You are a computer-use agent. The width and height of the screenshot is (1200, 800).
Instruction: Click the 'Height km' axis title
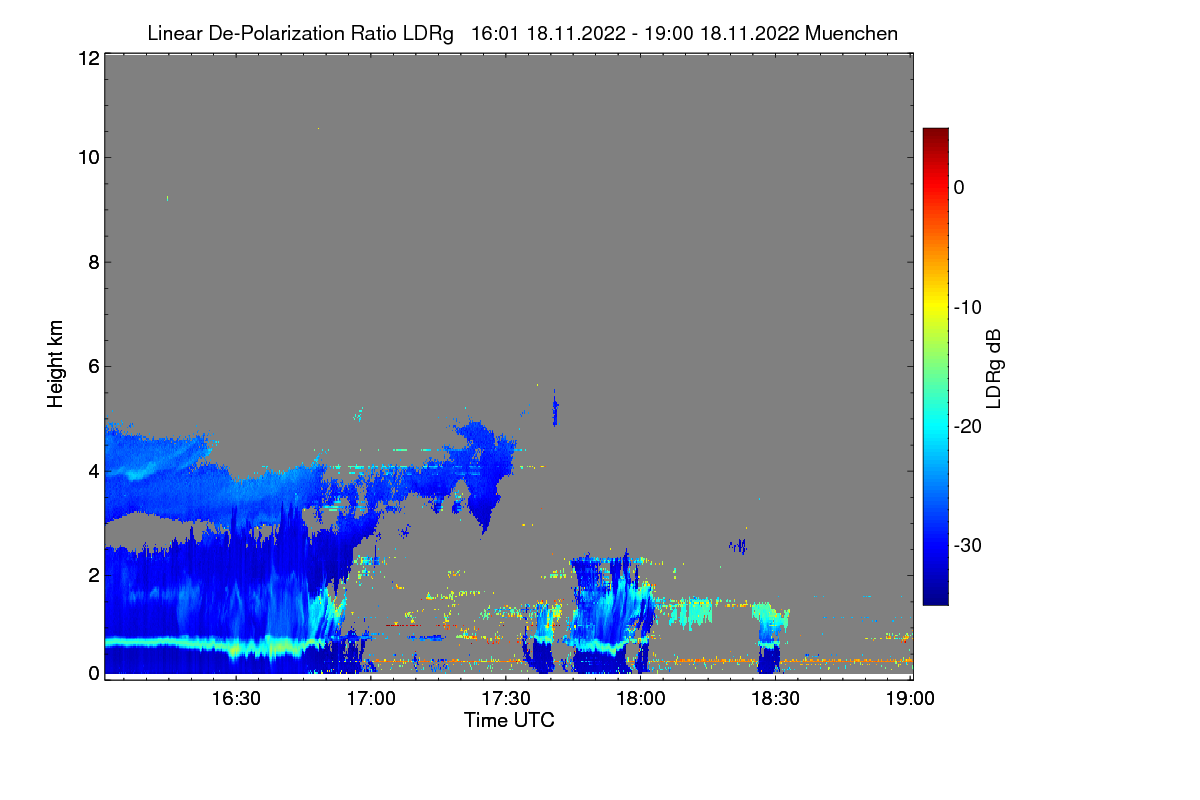55,364
